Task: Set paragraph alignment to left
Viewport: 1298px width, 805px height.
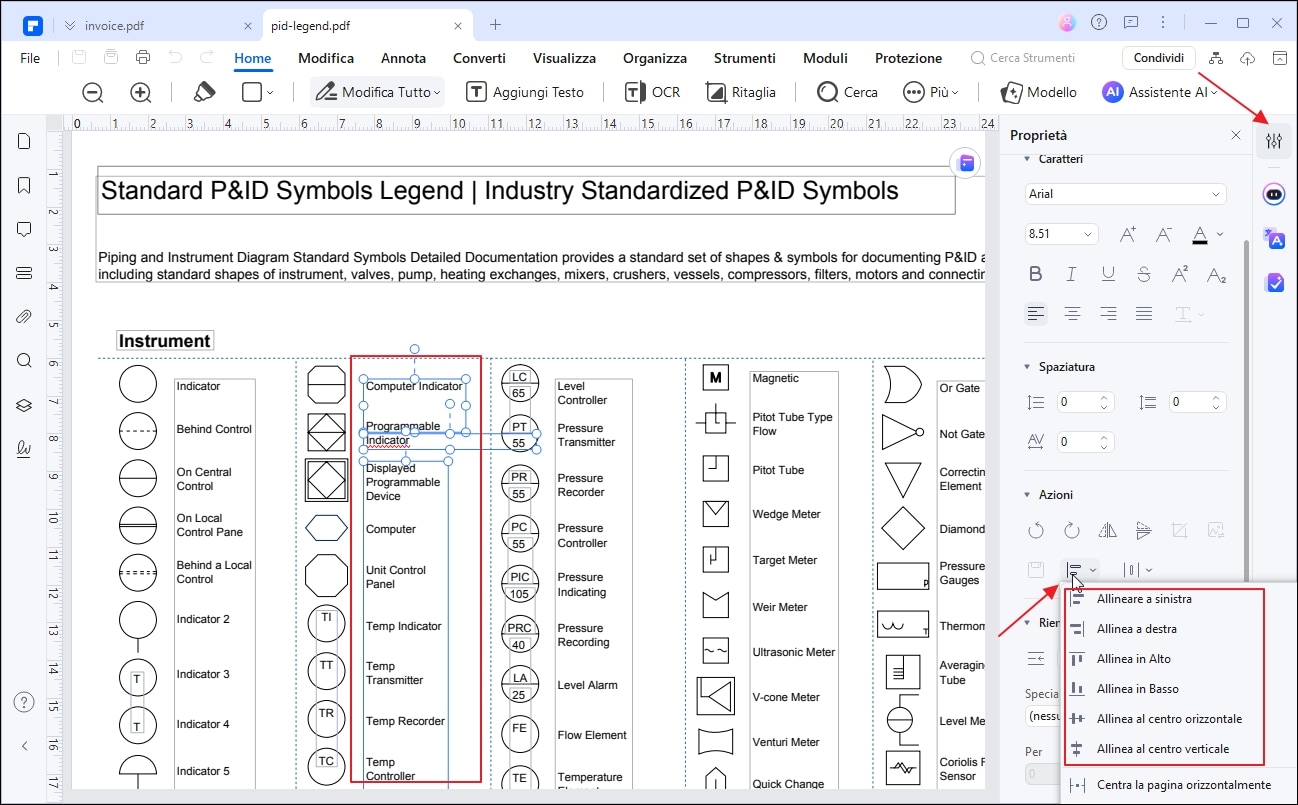Action: click(1036, 314)
